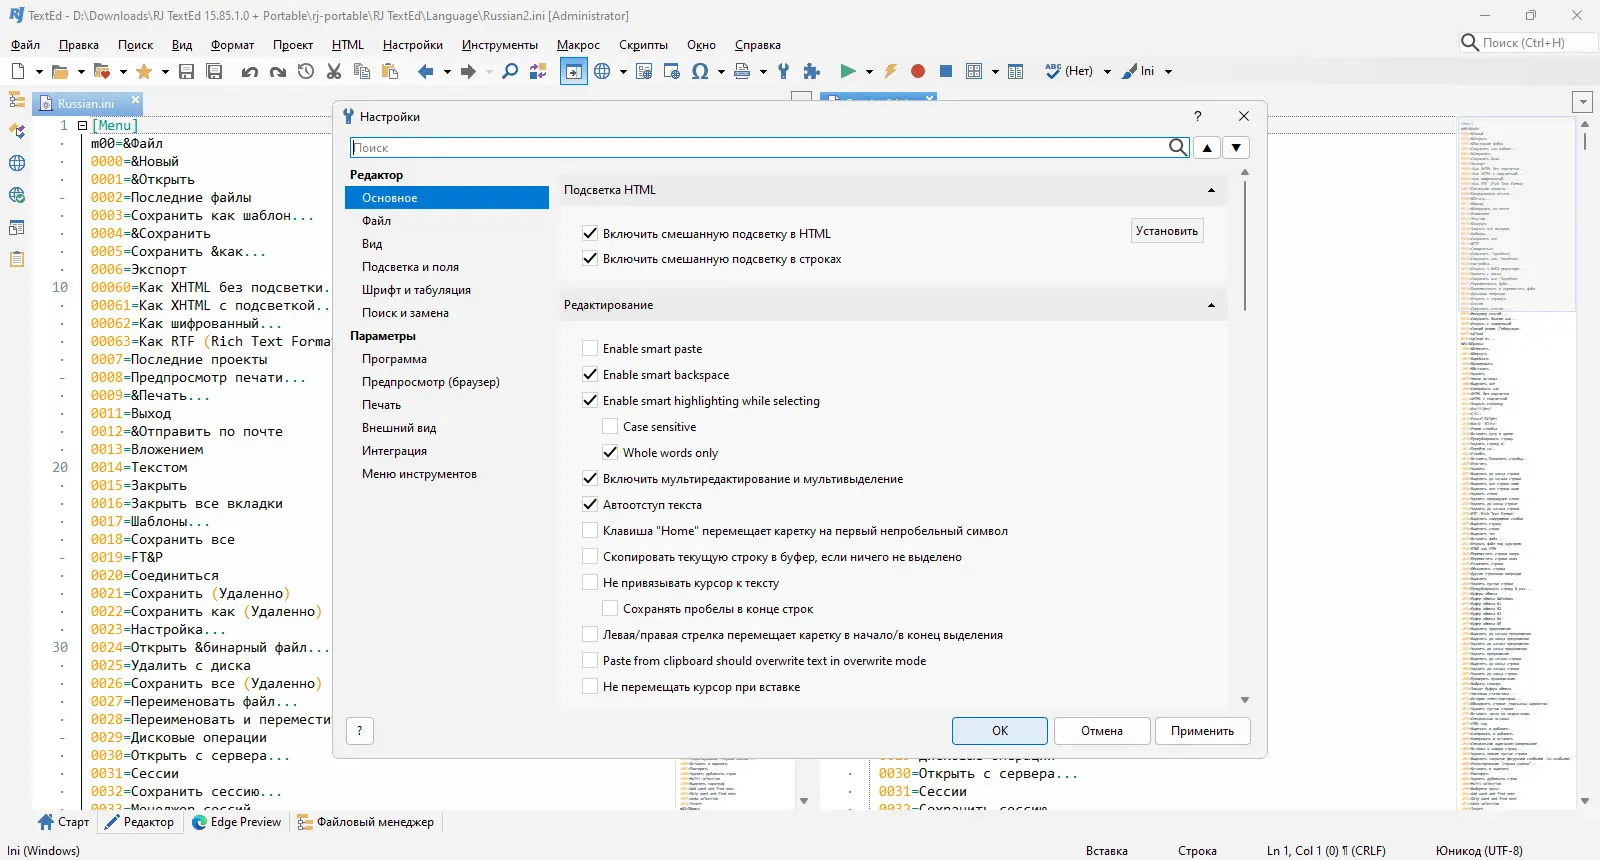Open the document list dropdown at tab bar end
Viewport: 1600px width, 860px height.
click(1582, 102)
